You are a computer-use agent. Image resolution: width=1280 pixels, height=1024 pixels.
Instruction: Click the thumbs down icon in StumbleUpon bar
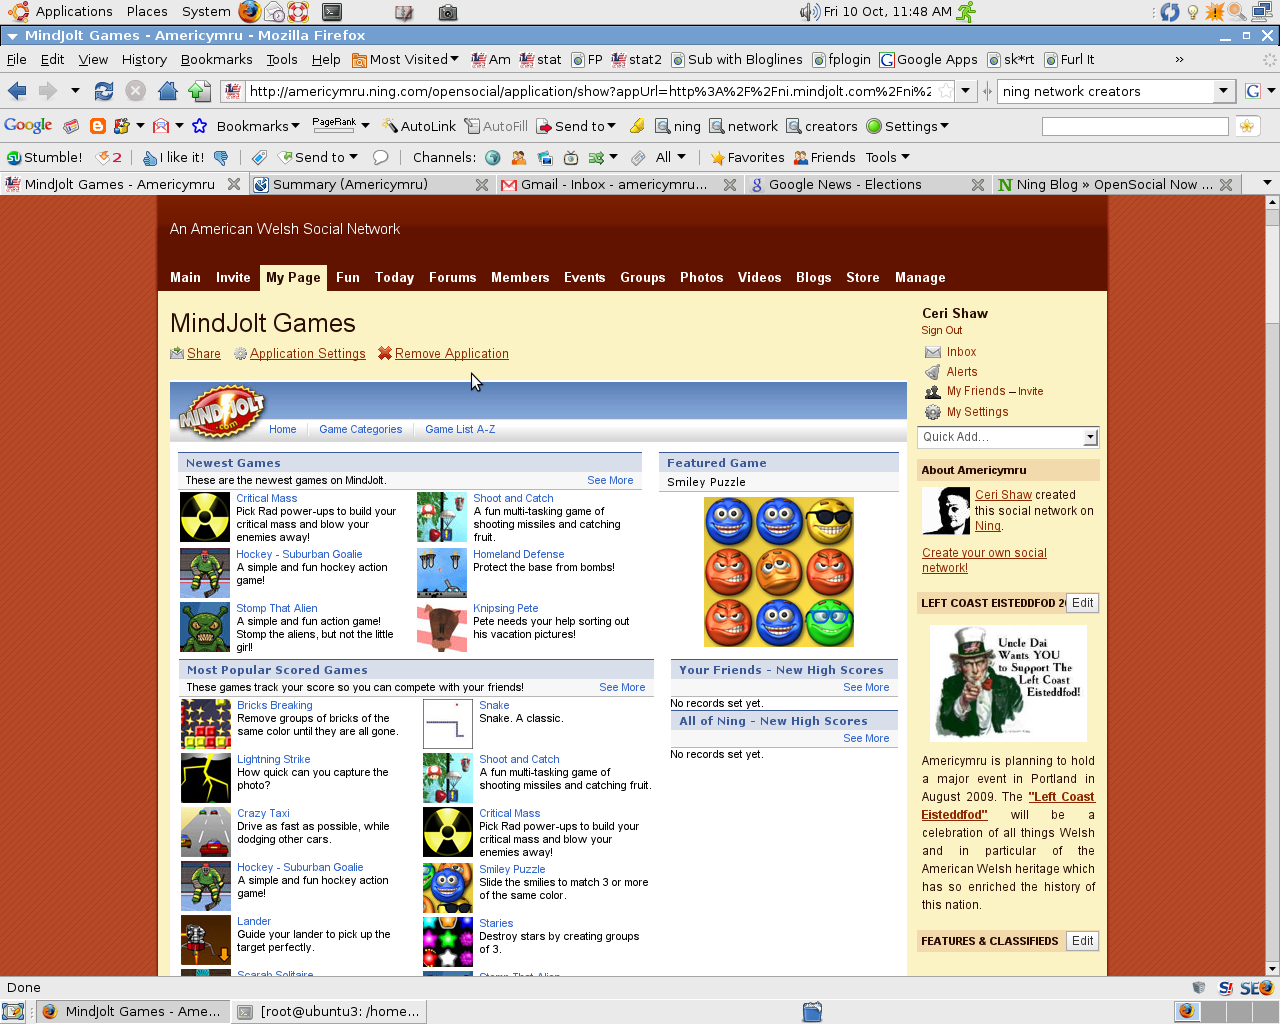coord(221,157)
